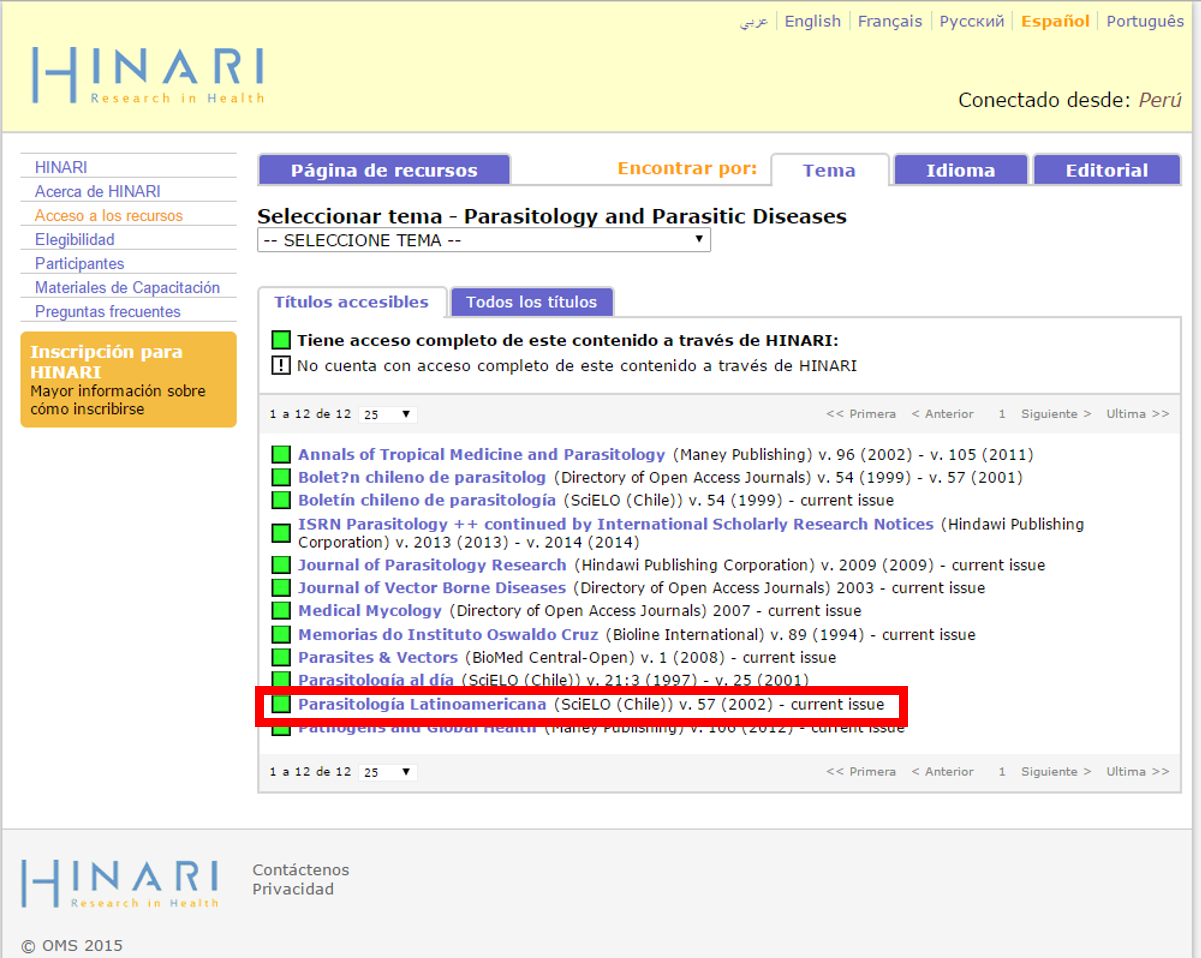Open Journal of Parasitology Research
This screenshot has height=958, width=1201.
[x=432, y=565]
